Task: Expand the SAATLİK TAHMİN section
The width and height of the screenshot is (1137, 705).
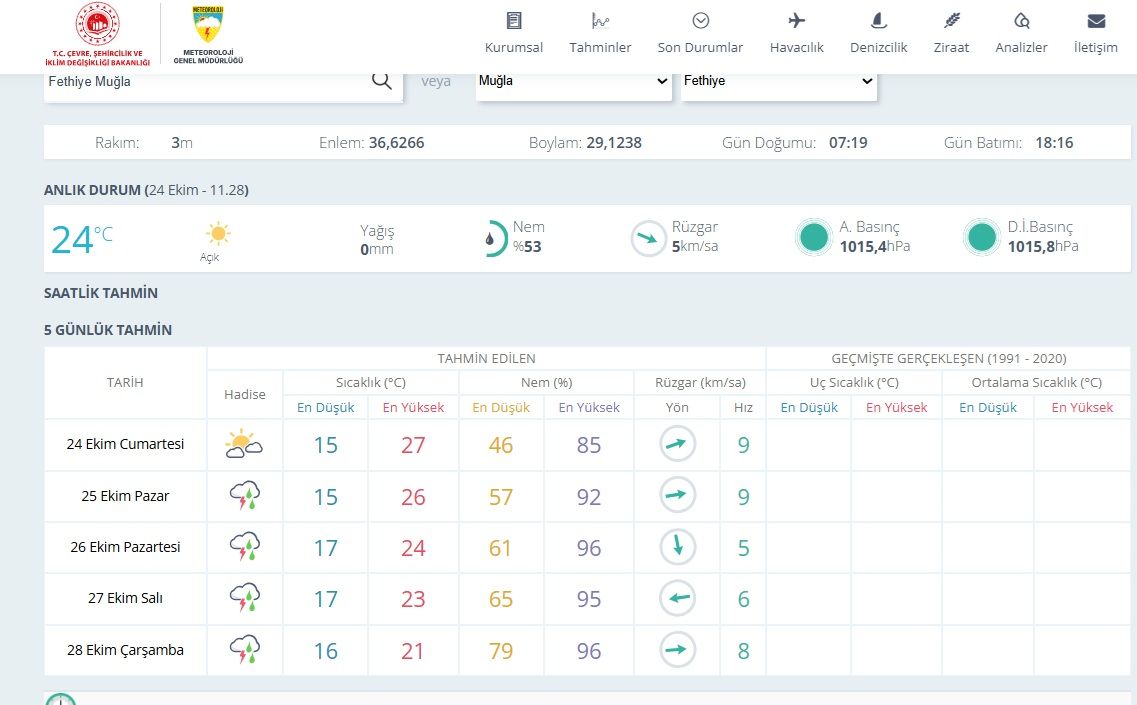Action: point(101,293)
